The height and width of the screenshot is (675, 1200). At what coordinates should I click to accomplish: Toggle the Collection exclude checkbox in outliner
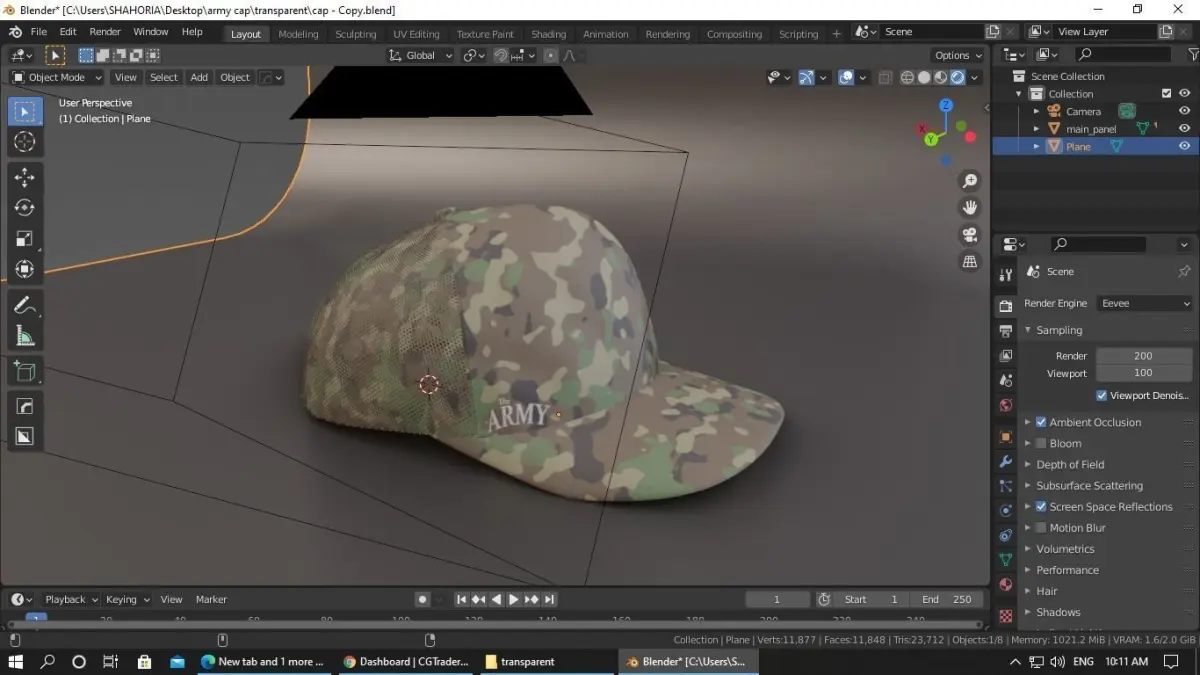point(1166,93)
